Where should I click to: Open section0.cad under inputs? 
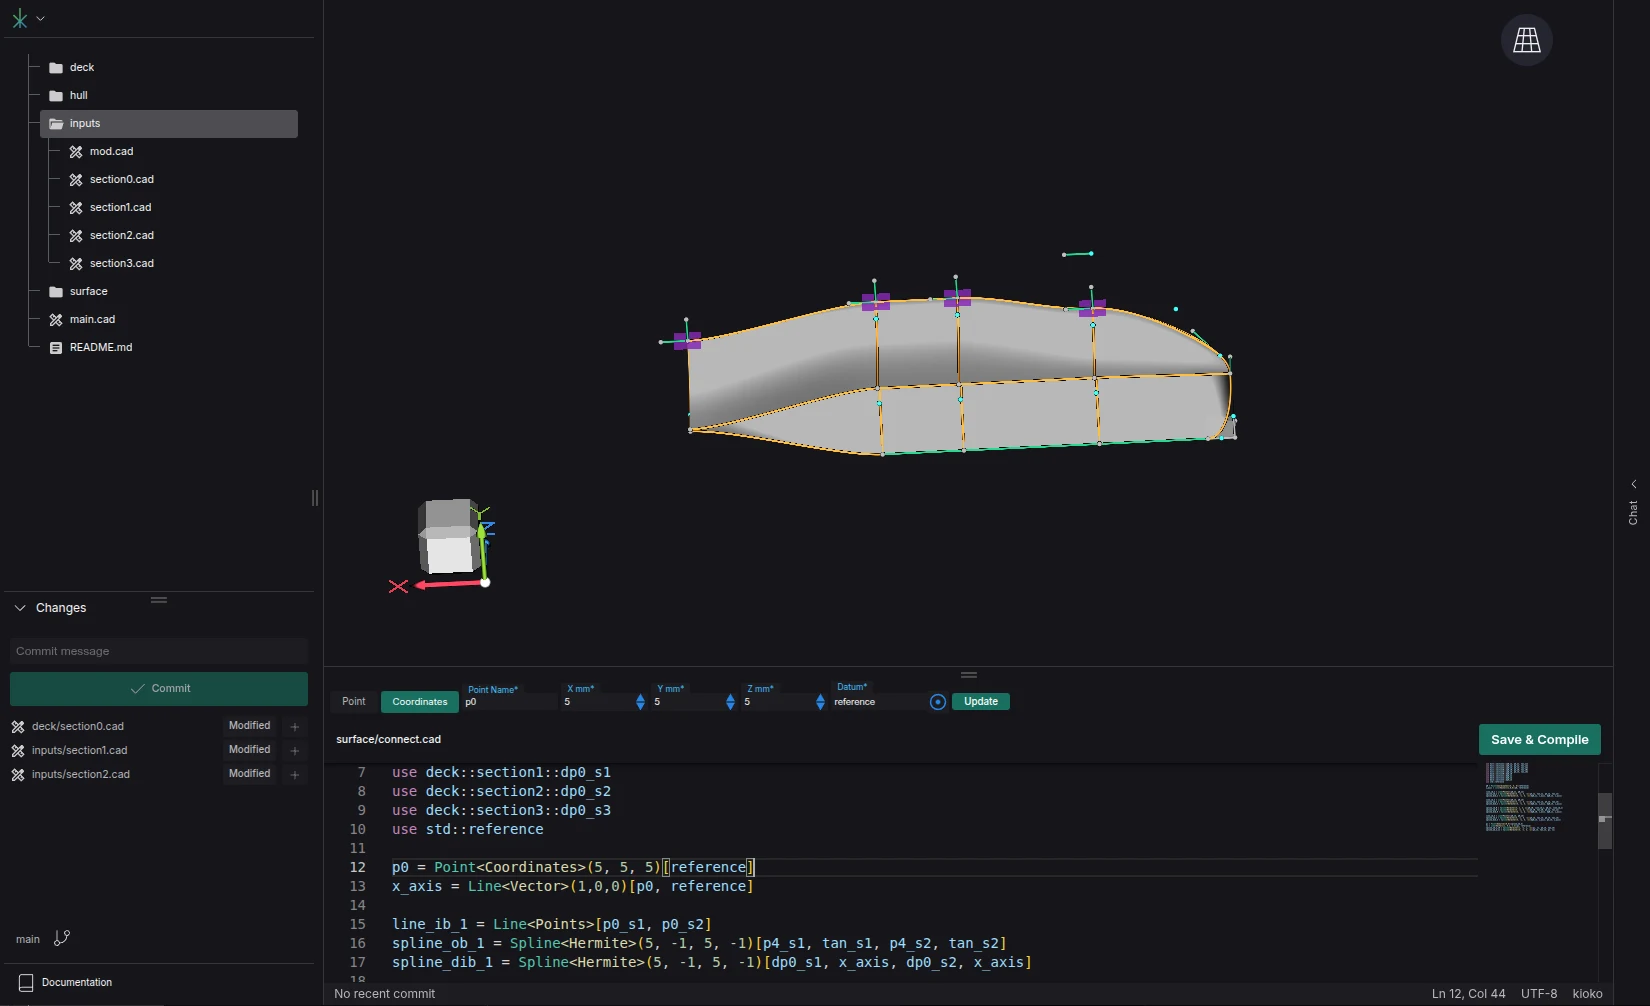(121, 180)
